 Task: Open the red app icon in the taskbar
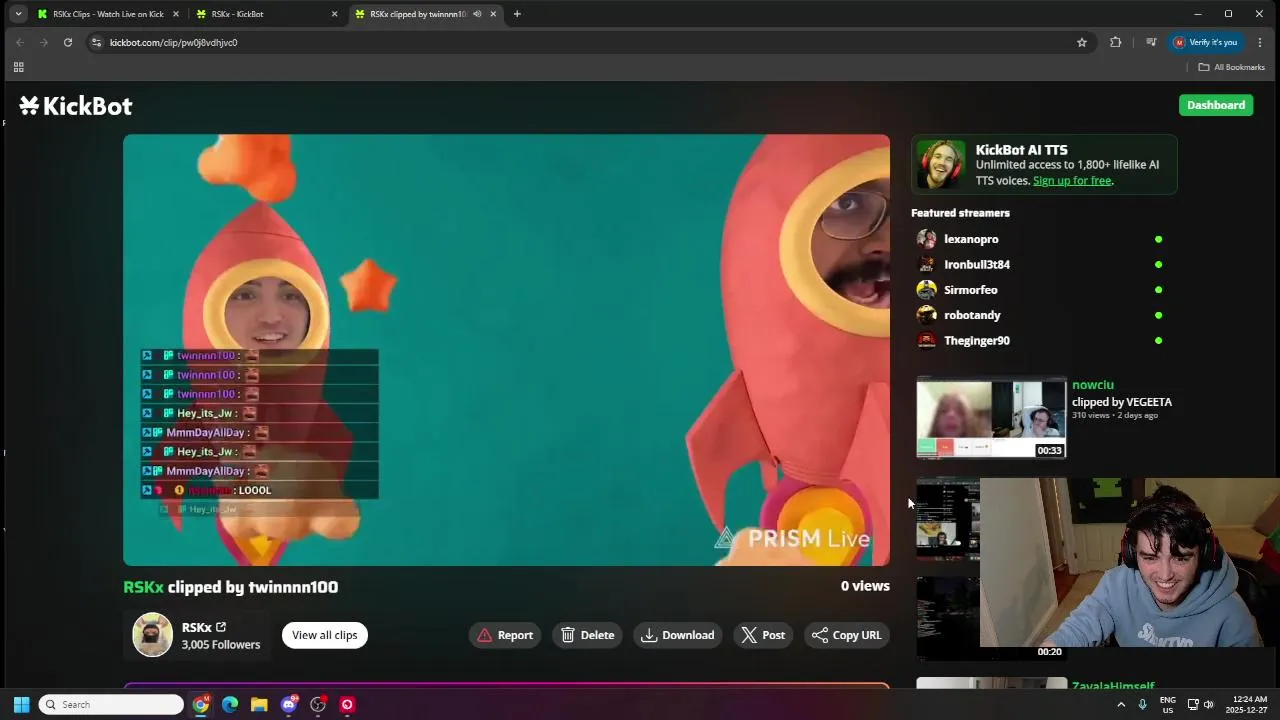click(347, 705)
